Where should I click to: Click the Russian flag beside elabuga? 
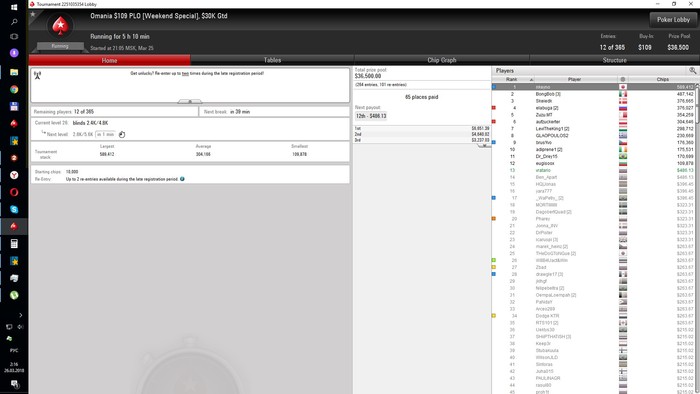(x=623, y=108)
